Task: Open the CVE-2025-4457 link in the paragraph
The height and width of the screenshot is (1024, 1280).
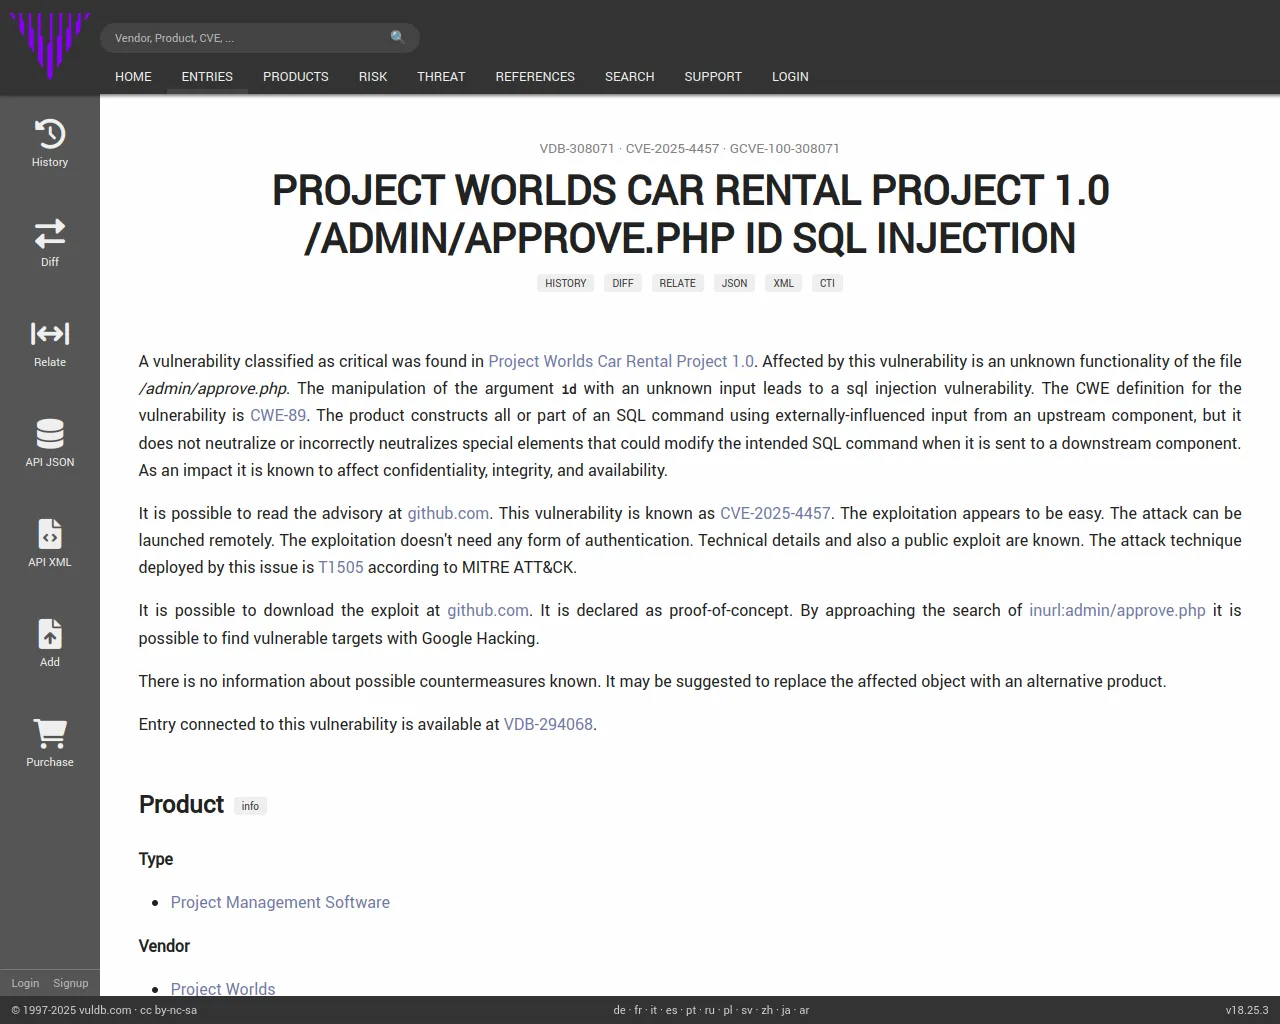Action: point(775,513)
